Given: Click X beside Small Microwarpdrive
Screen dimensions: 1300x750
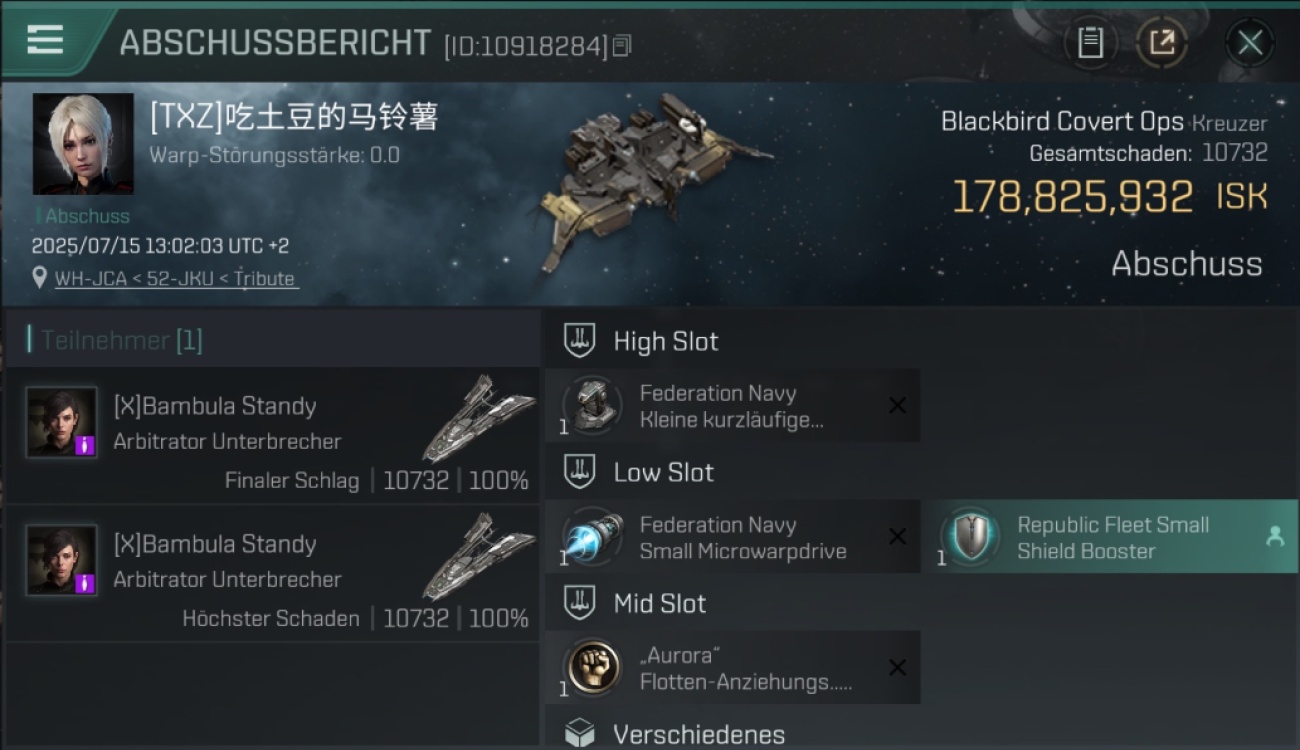Looking at the screenshot, I should 897,537.
